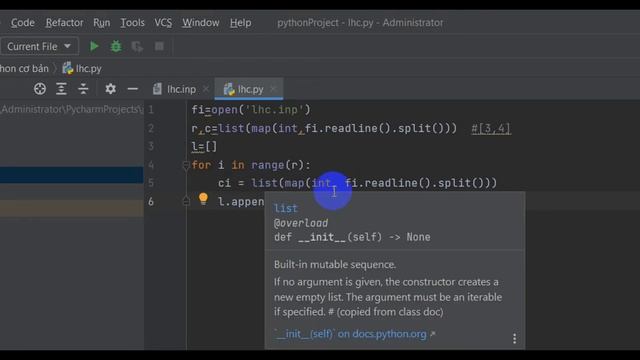Viewport: 640px width, 360px height.
Task: Open the Help menu
Action: point(240,22)
